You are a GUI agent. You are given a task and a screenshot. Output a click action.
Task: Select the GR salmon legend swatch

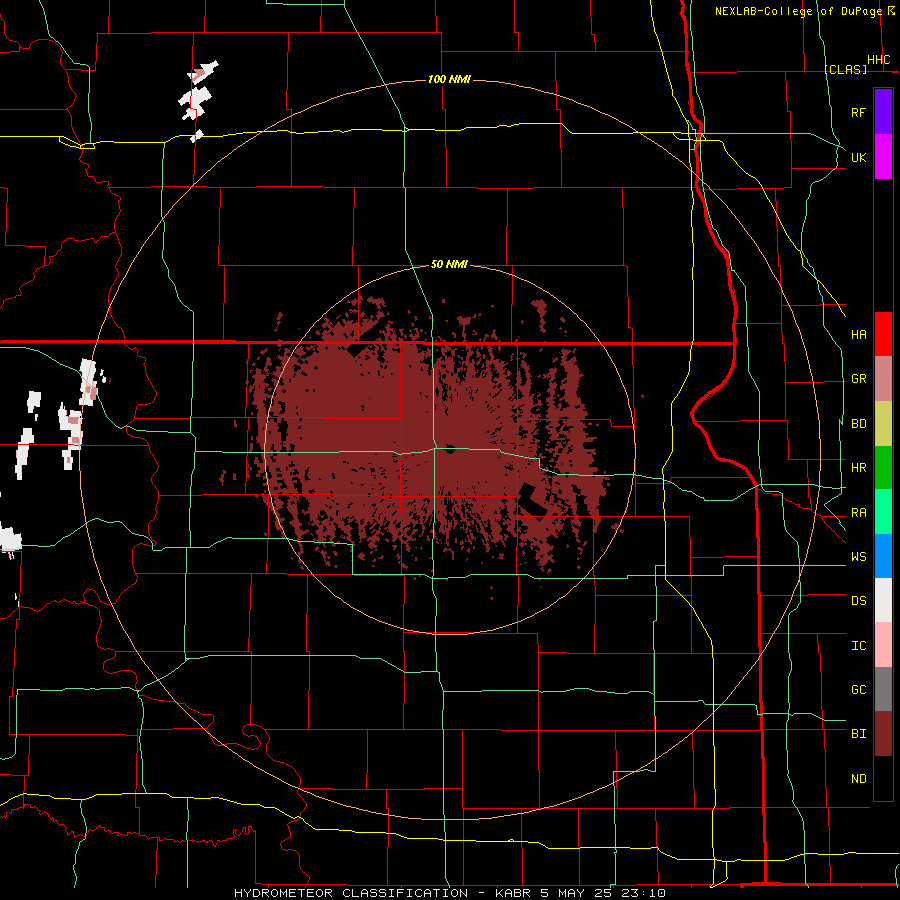pos(883,379)
